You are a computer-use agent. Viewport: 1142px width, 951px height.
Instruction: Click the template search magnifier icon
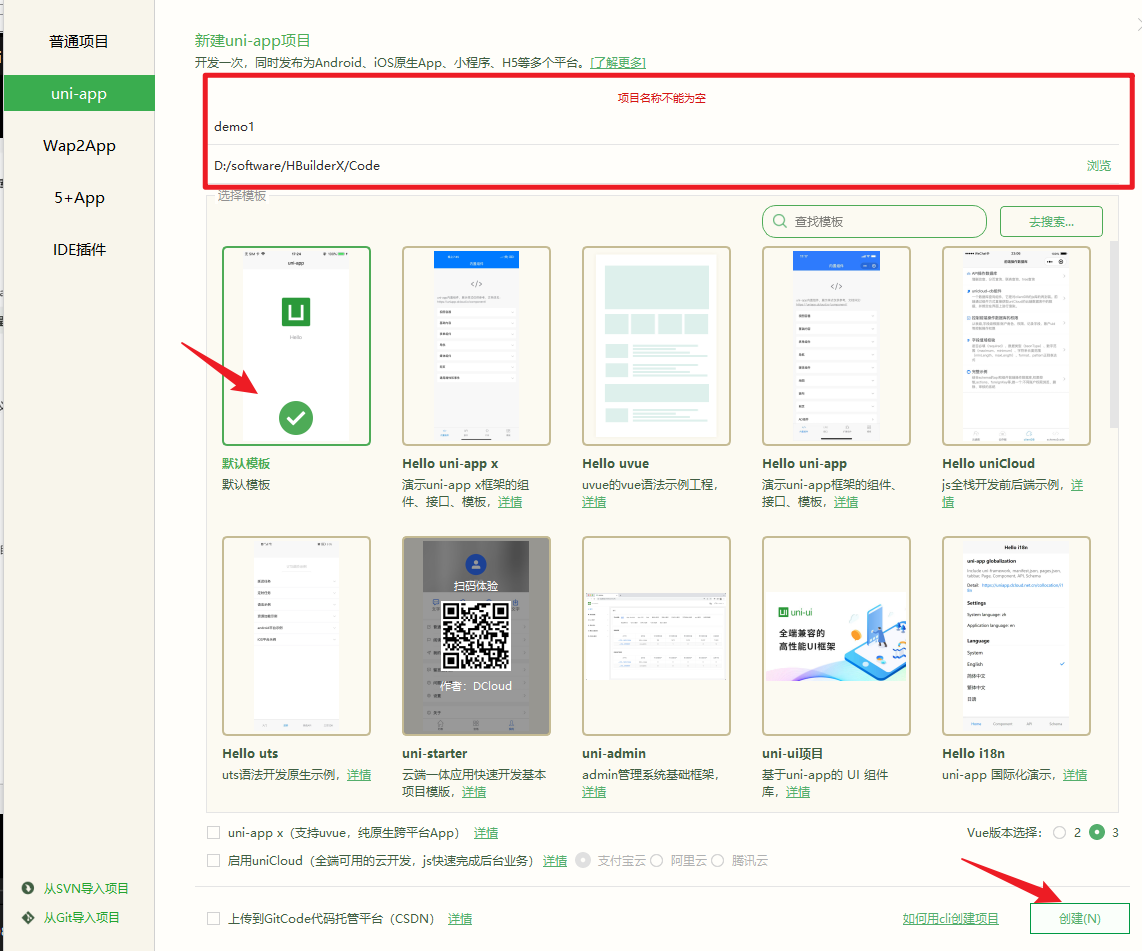[x=779, y=221]
